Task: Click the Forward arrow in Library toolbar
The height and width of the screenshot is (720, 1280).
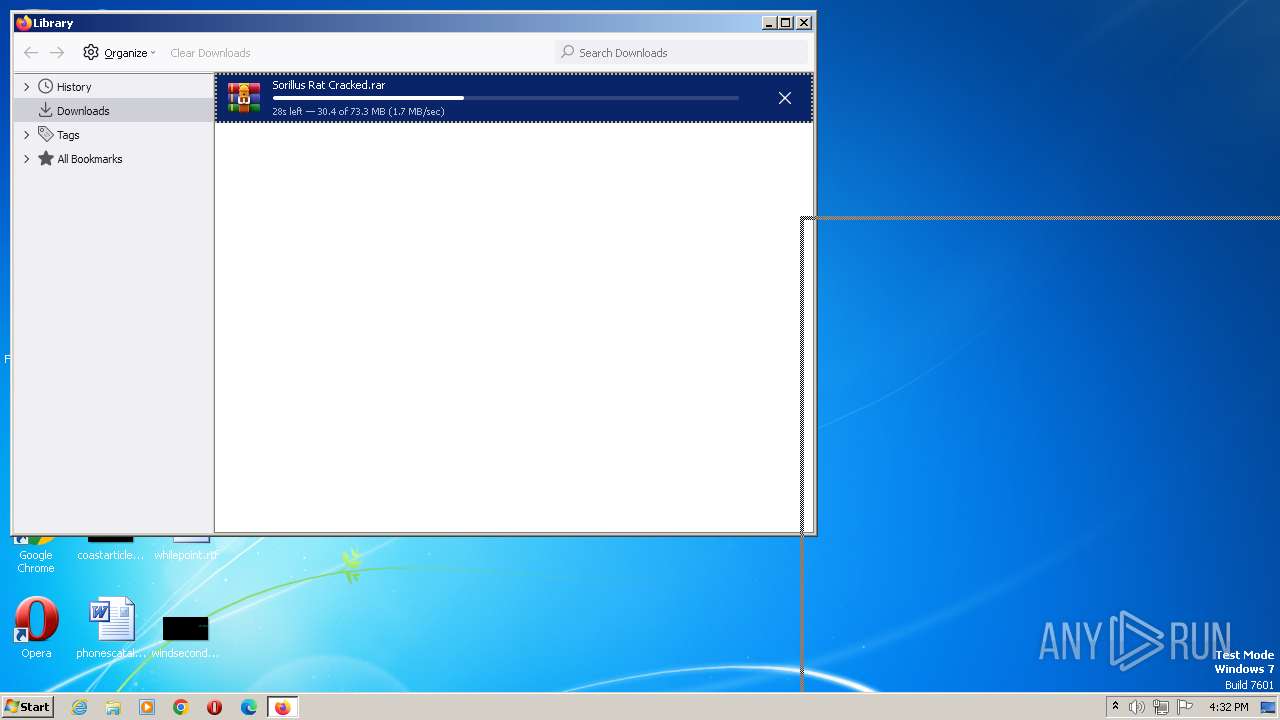Action: pos(57,53)
